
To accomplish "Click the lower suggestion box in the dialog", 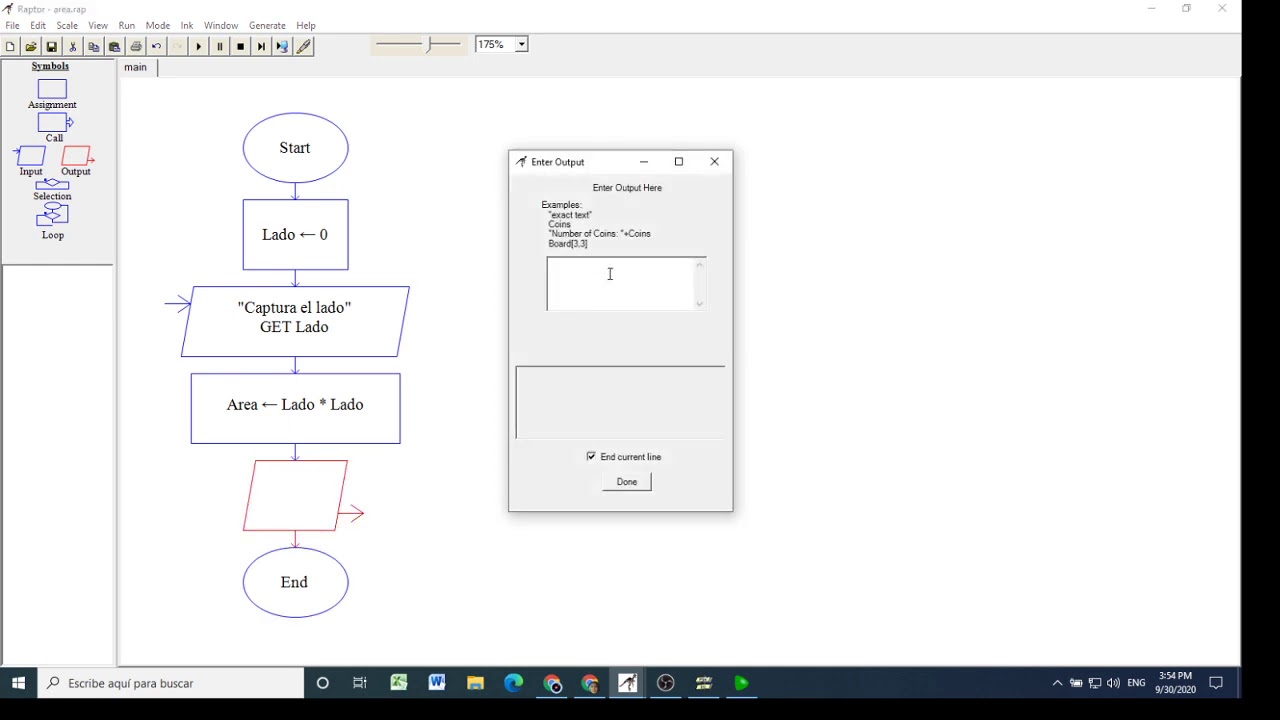I will click(620, 402).
